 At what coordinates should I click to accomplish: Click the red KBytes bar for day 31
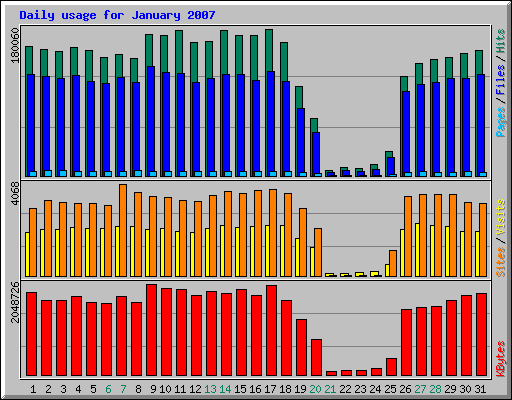481,334
